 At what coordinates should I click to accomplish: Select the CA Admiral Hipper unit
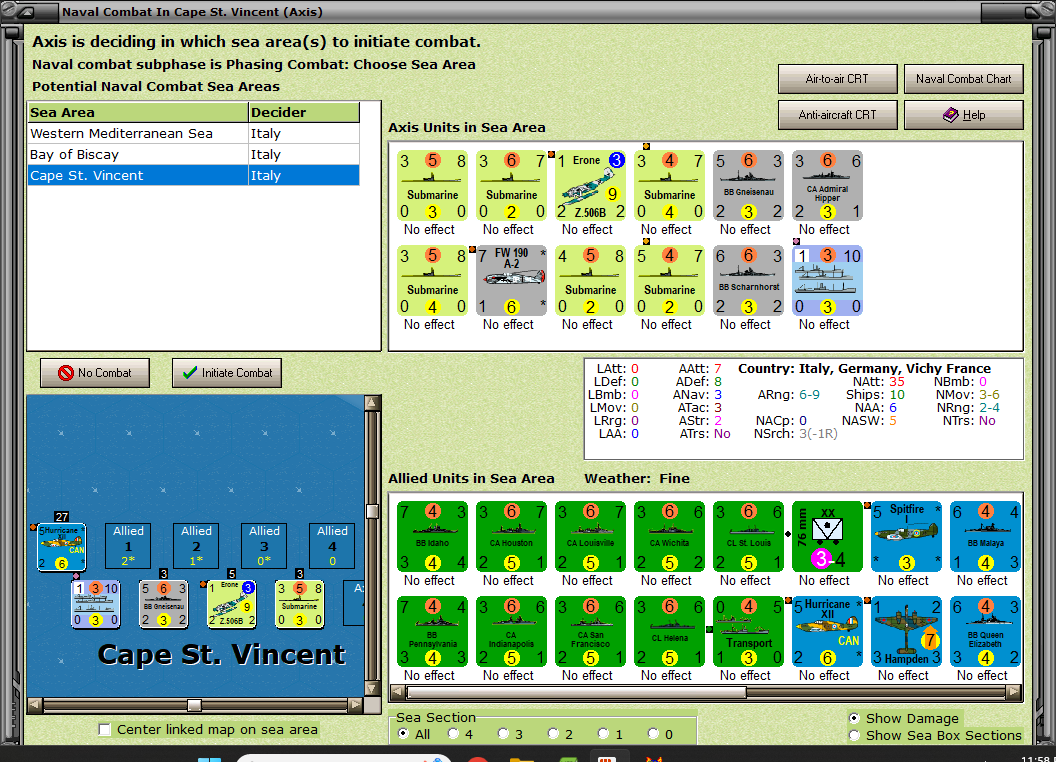(827, 185)
